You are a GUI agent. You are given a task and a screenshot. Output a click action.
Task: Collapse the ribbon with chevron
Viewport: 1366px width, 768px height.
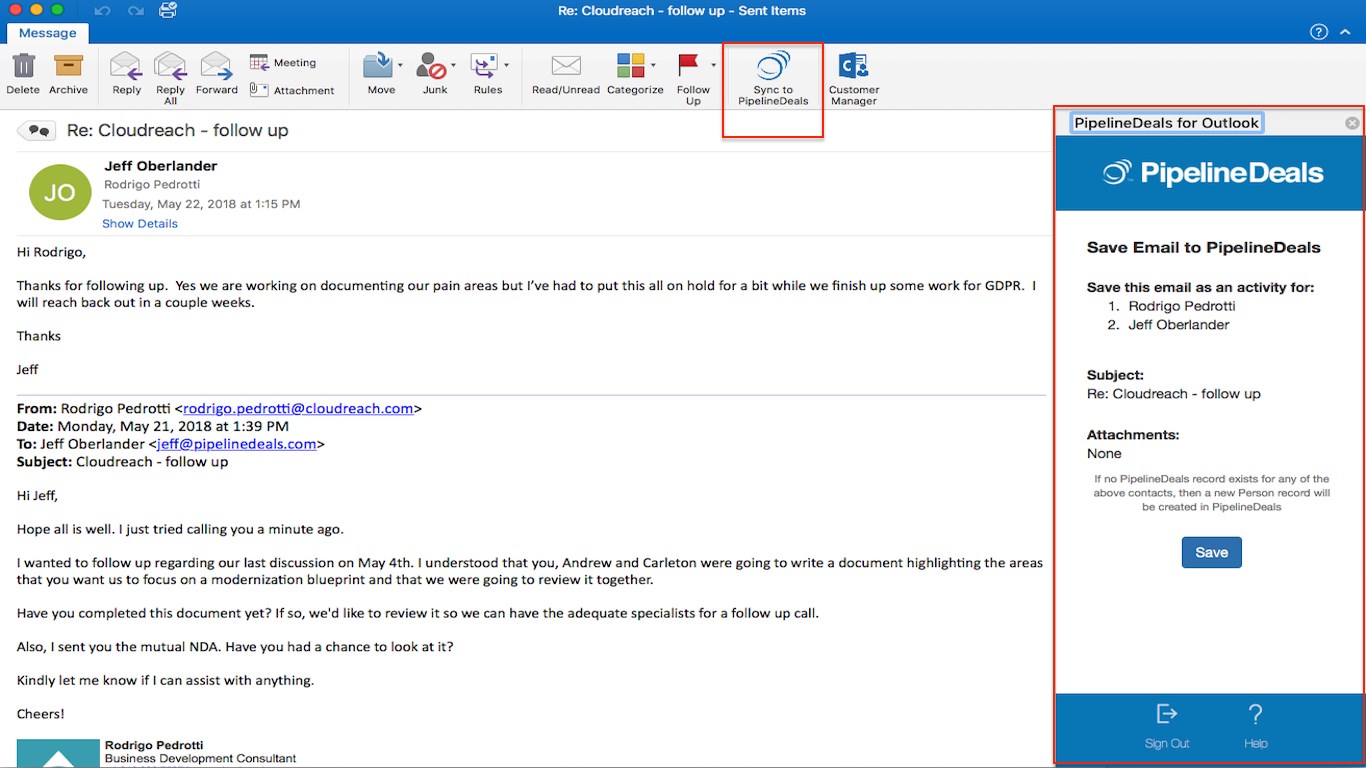point(1346,32)
